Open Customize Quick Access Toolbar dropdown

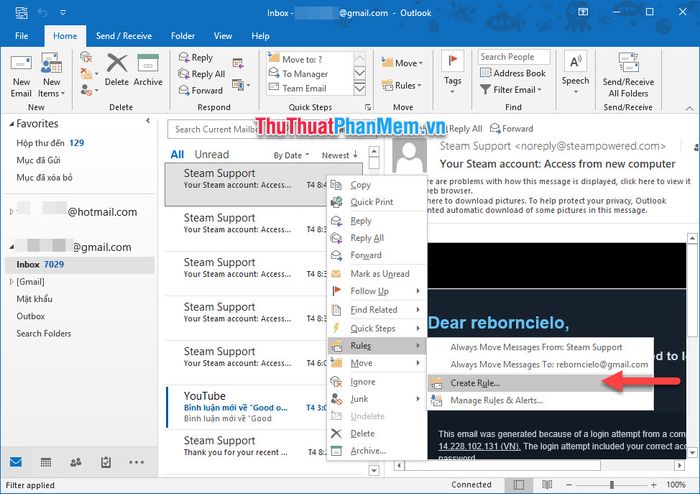point(63,12)
